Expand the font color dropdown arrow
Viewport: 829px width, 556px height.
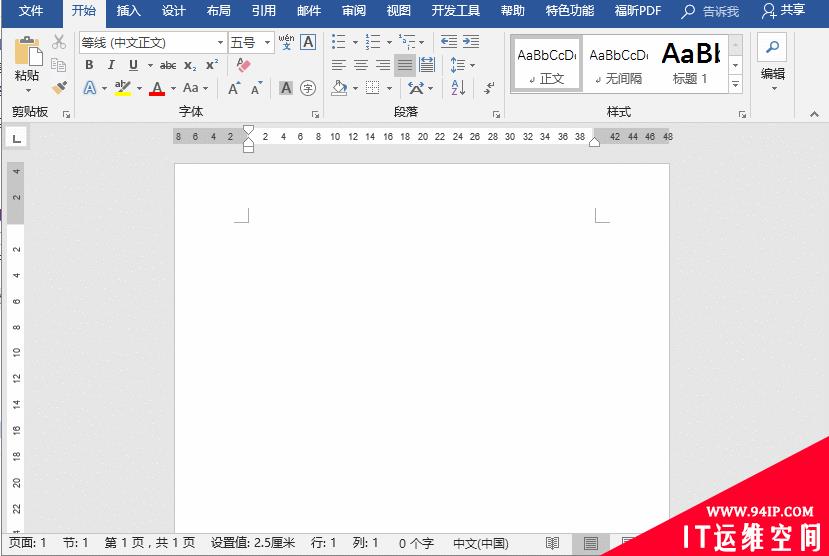pyautogui.click(x=173, y=88)
